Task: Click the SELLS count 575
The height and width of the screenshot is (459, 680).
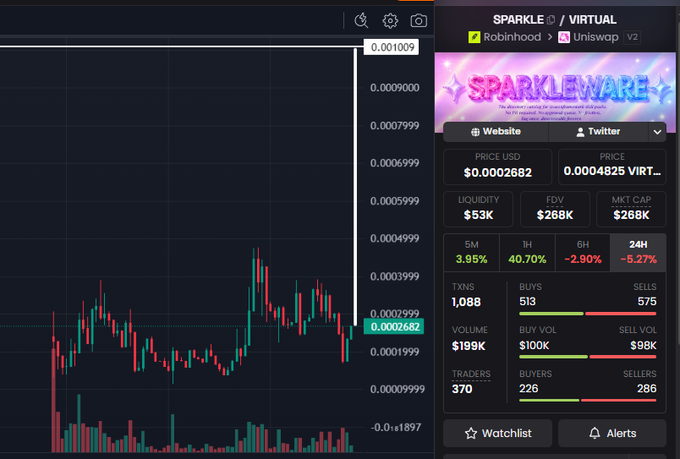Action: (x=647, y=302)
